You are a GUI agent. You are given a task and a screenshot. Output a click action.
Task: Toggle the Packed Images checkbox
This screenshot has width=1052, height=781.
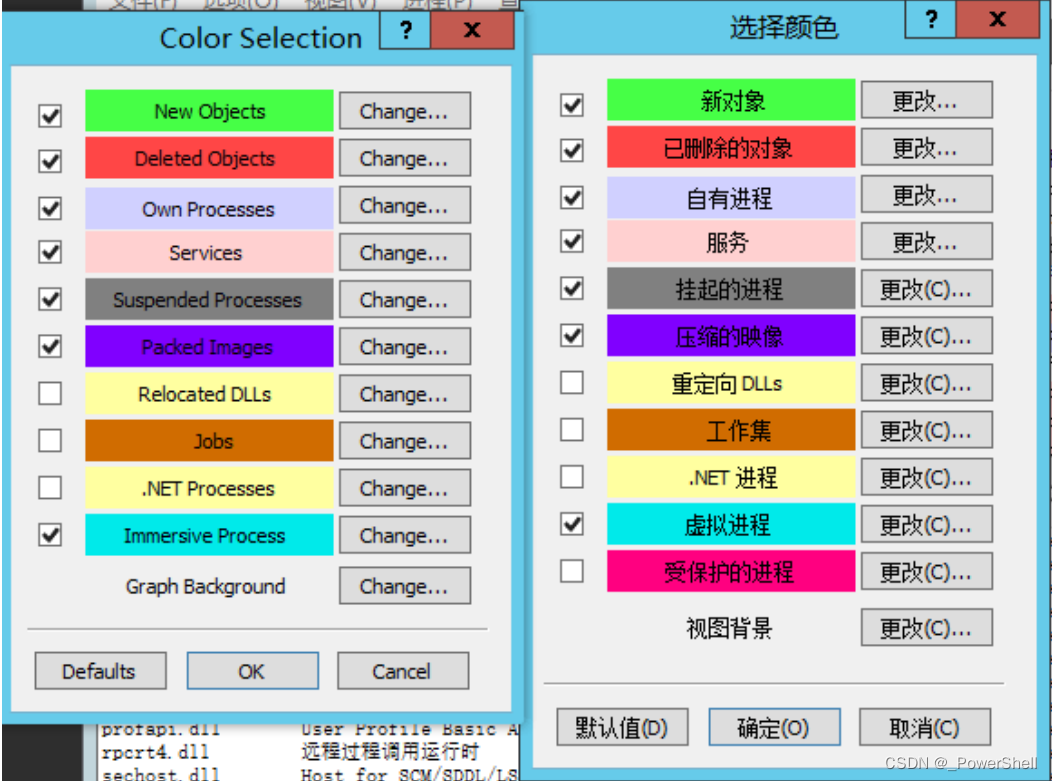50,346
